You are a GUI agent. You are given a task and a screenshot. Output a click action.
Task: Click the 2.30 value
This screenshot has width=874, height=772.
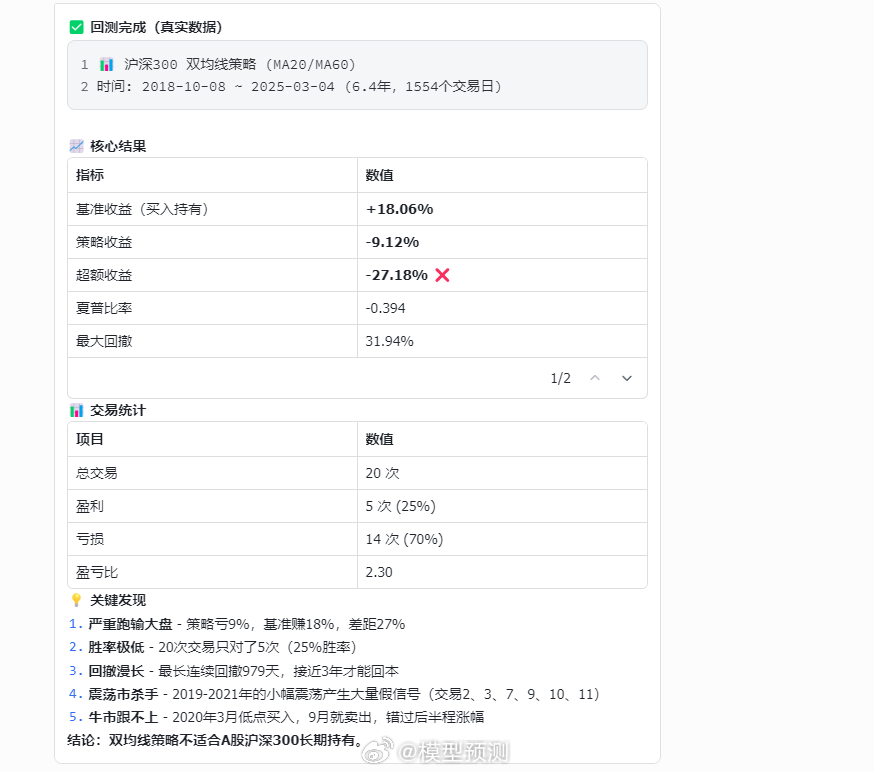tap(379, 572)
